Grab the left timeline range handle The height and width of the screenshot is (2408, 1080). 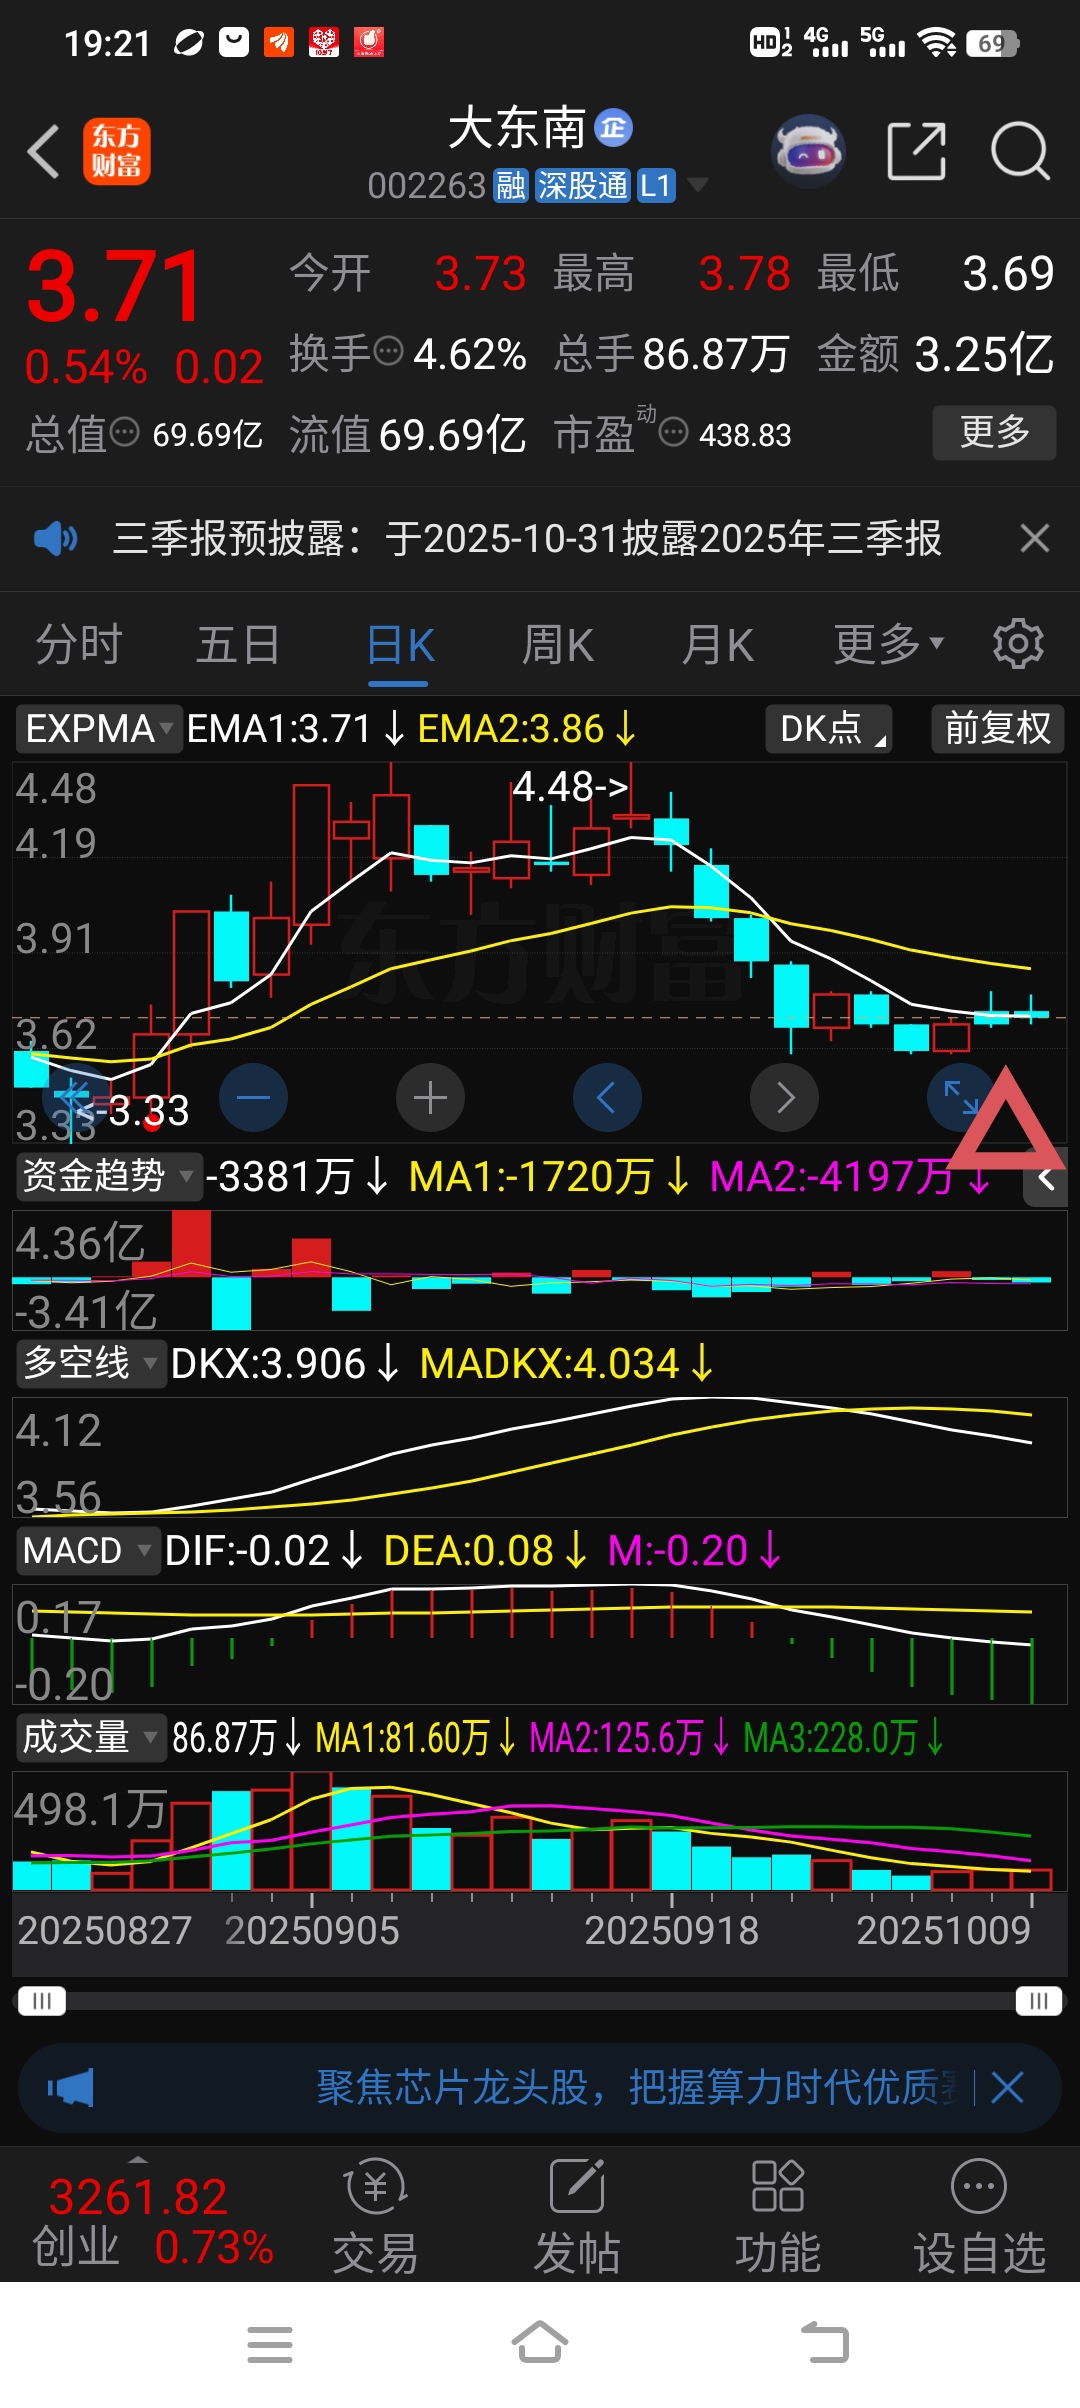(x=42, y=2001)
